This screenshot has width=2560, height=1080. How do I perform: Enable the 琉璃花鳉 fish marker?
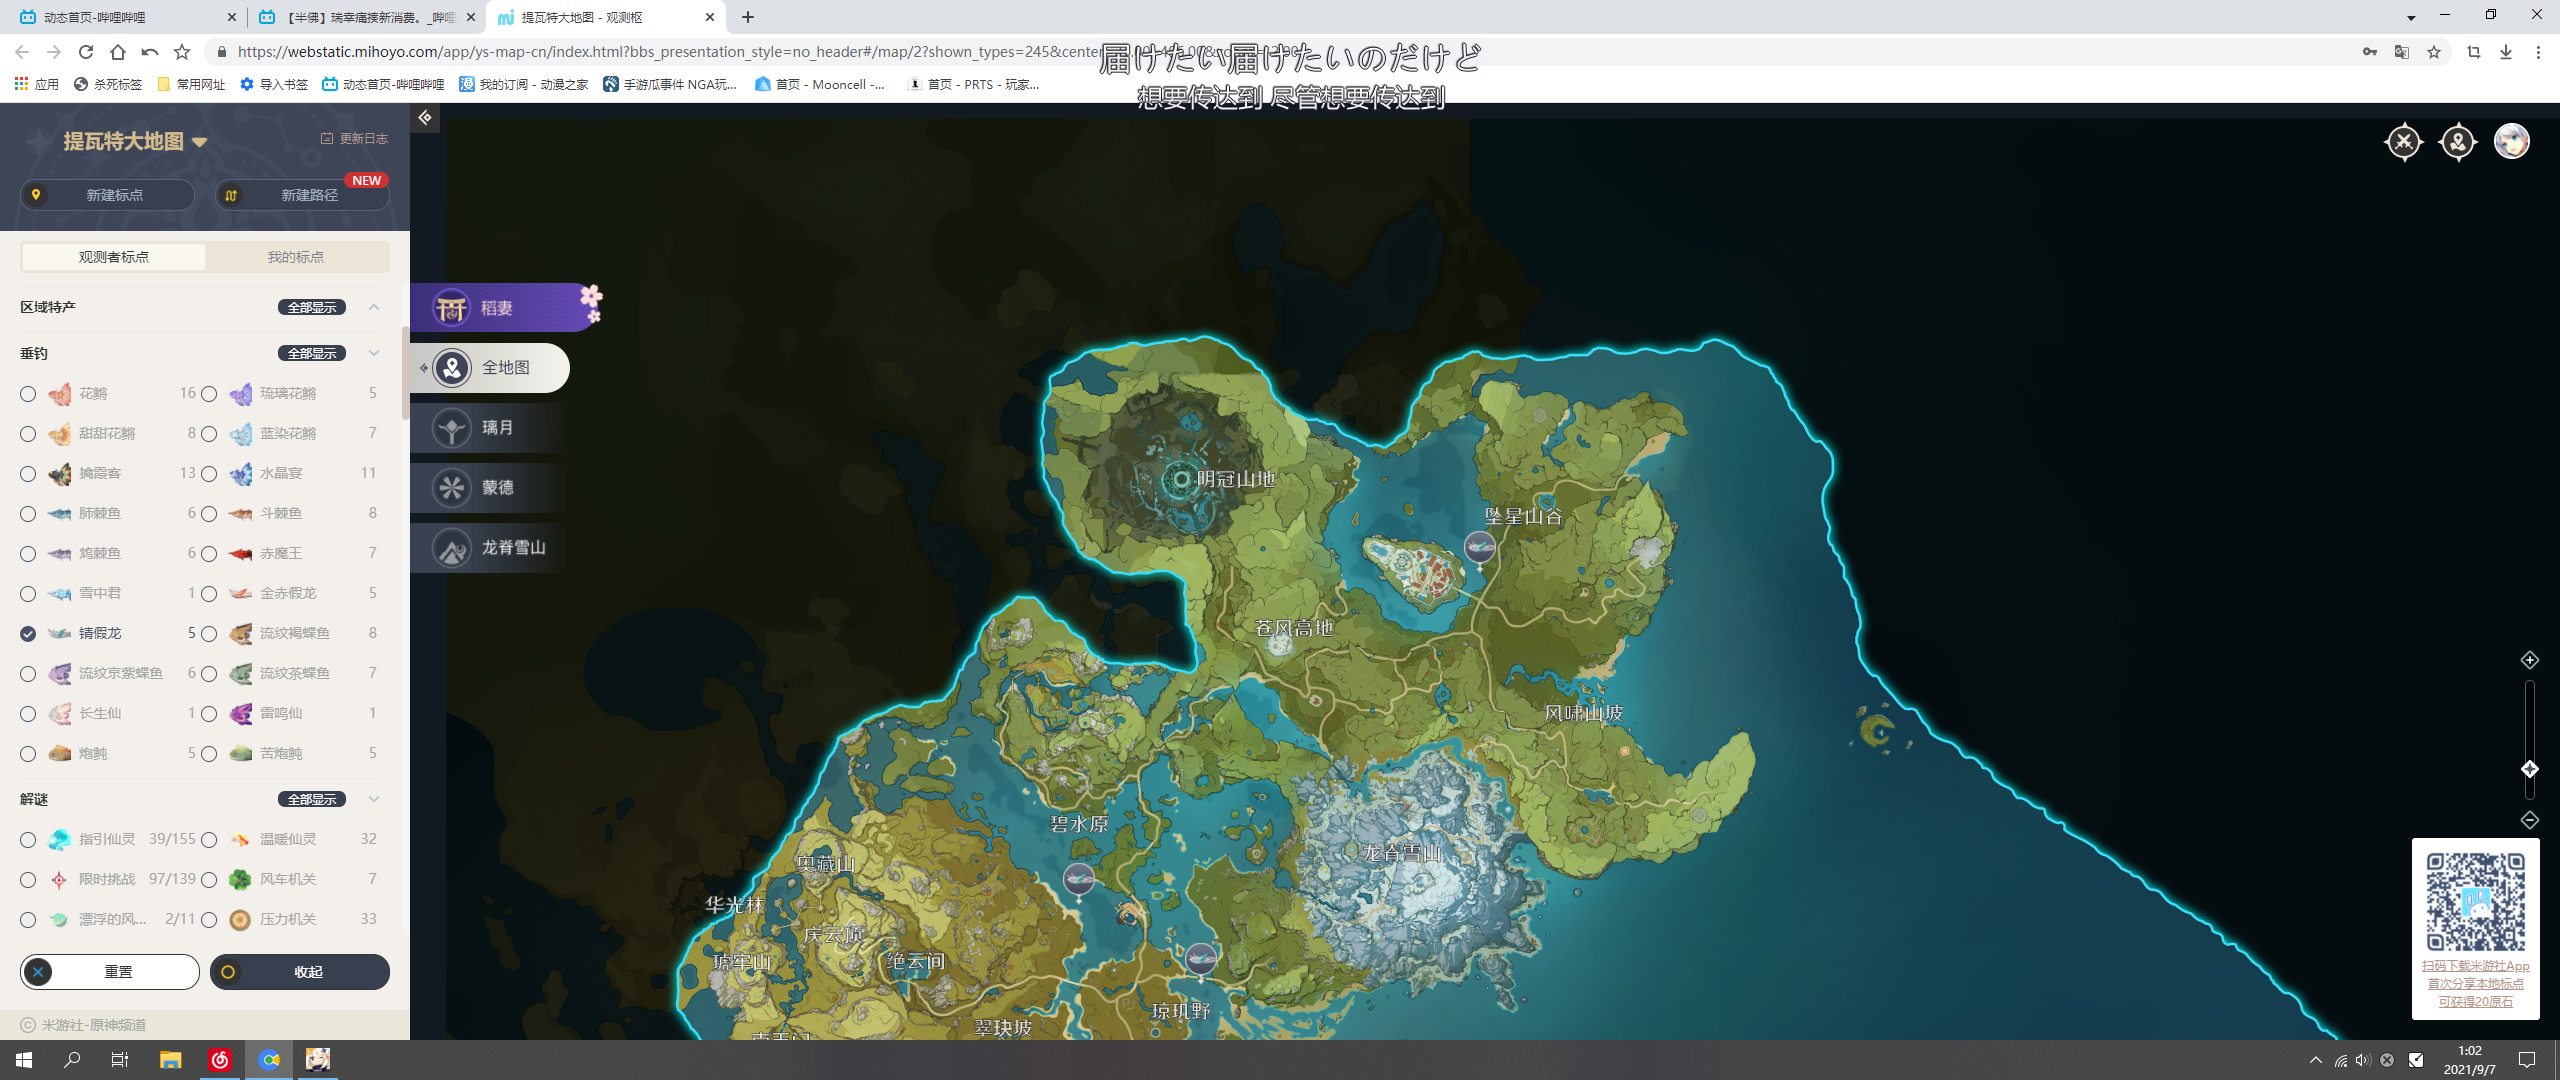209,394
